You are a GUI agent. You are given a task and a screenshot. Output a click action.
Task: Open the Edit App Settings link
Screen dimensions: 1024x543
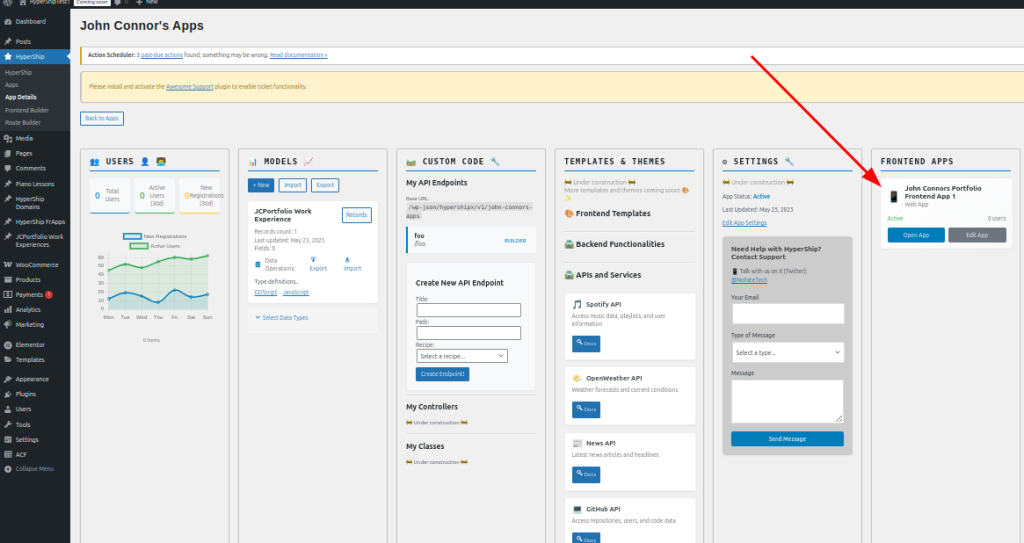(744, 223)
